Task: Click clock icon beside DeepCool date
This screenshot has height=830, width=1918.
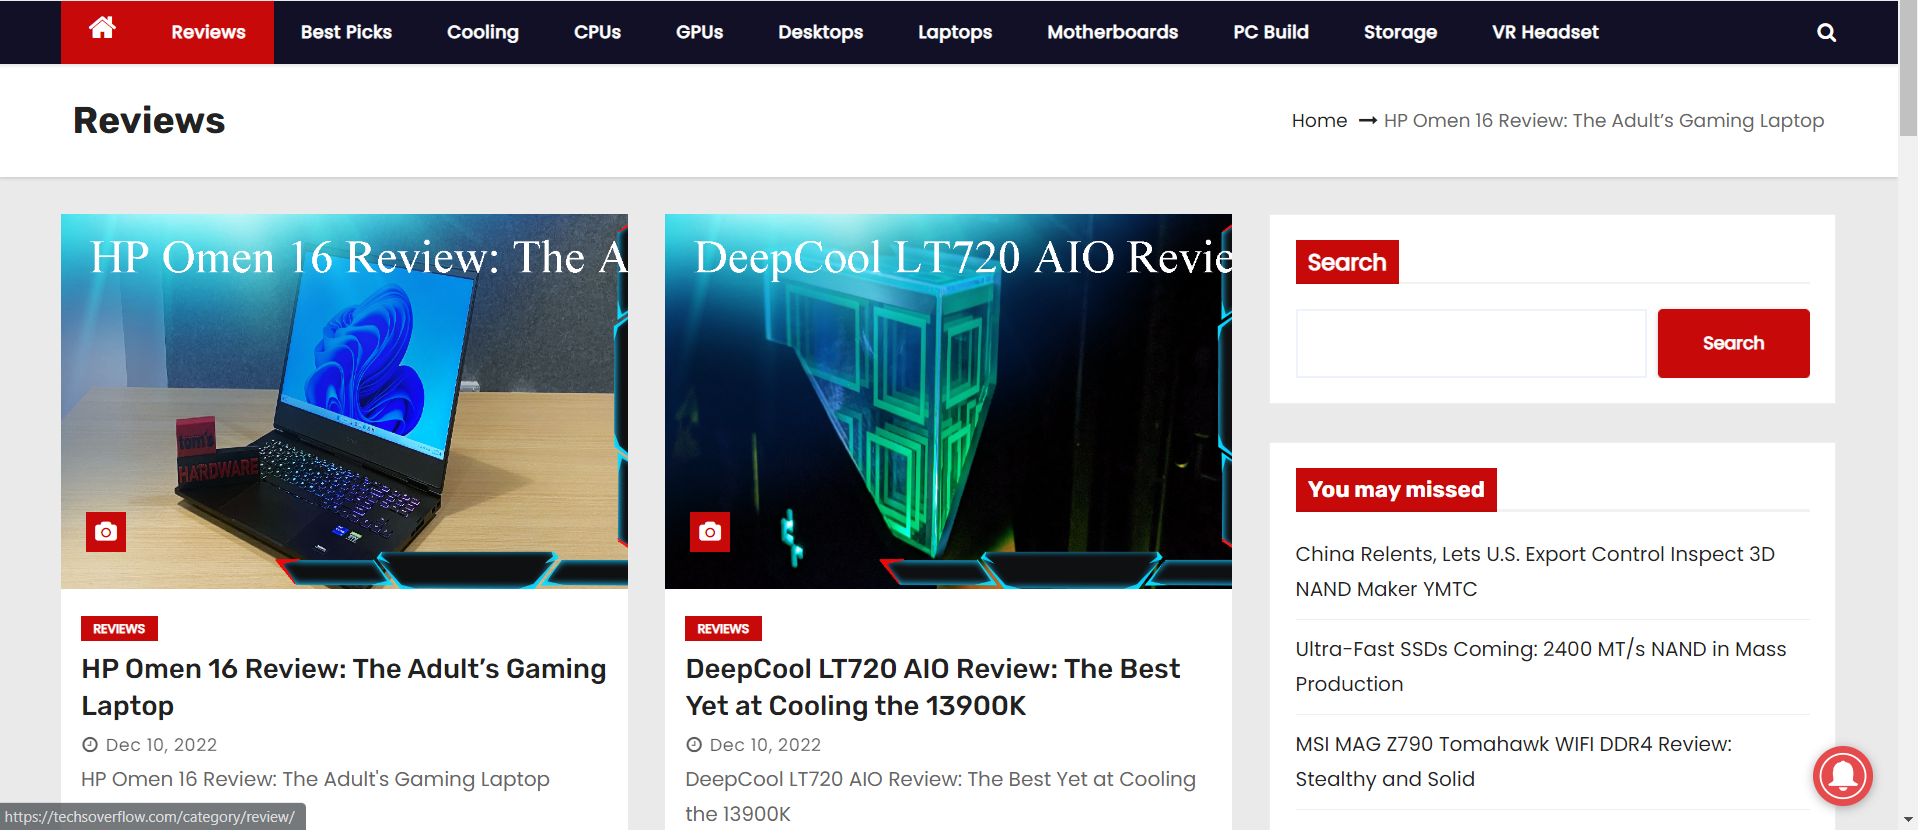Action: (694, 745)
